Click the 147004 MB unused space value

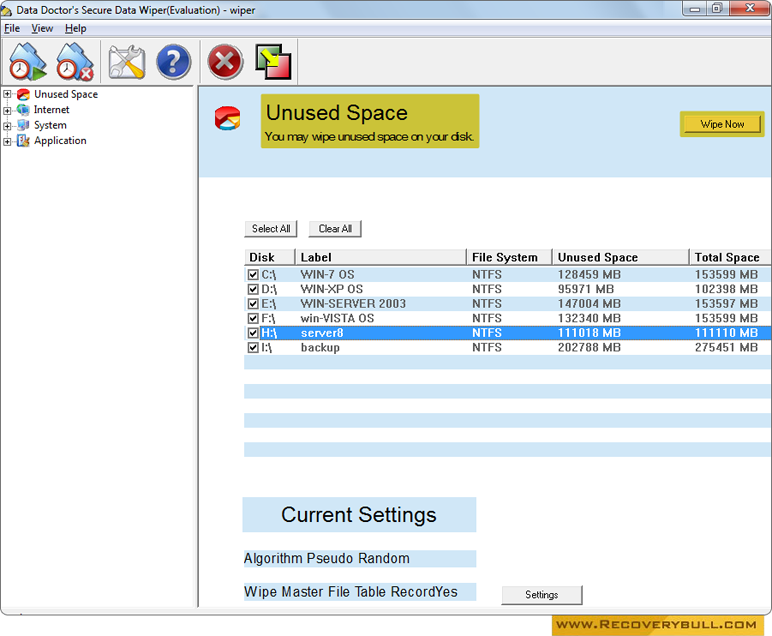pos(589,304)
